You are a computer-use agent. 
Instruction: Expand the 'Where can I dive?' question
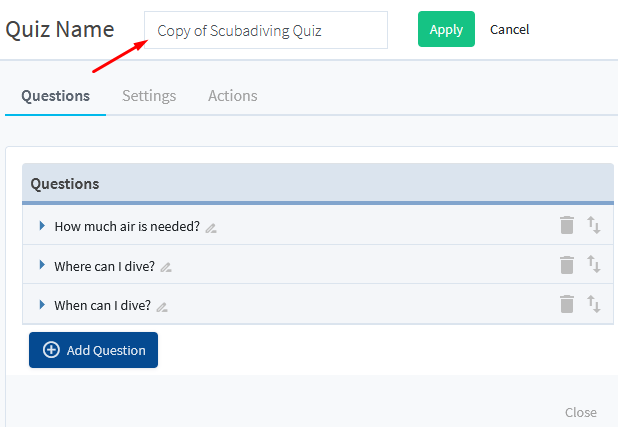click(x=42, y=265)
